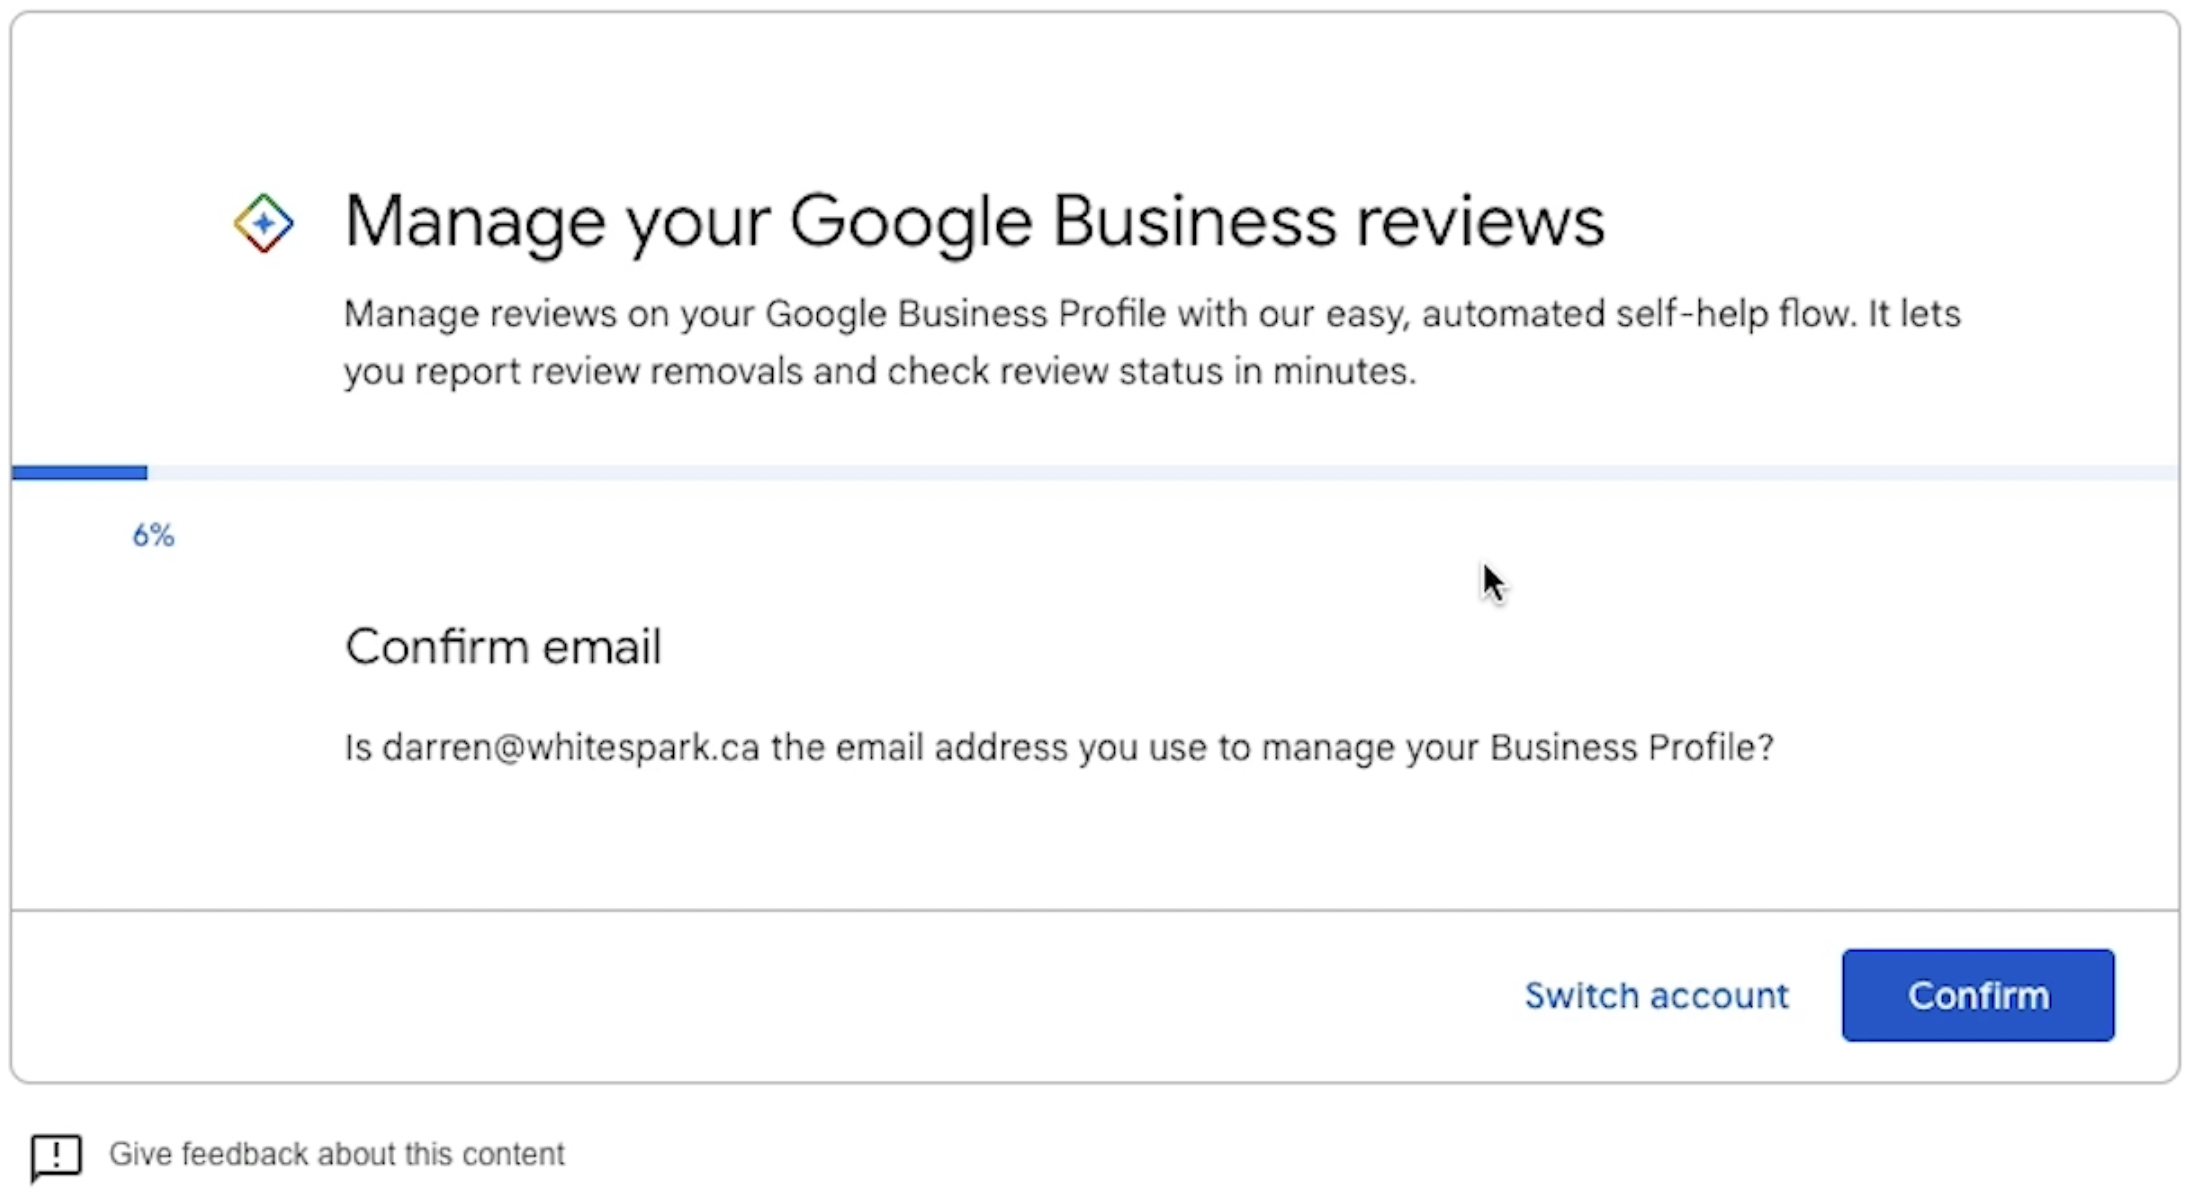This screenshot has height=1202, width=2192.
Task: Click the 6% progress label
Action: pyautogui.click(x=153, y=536)
